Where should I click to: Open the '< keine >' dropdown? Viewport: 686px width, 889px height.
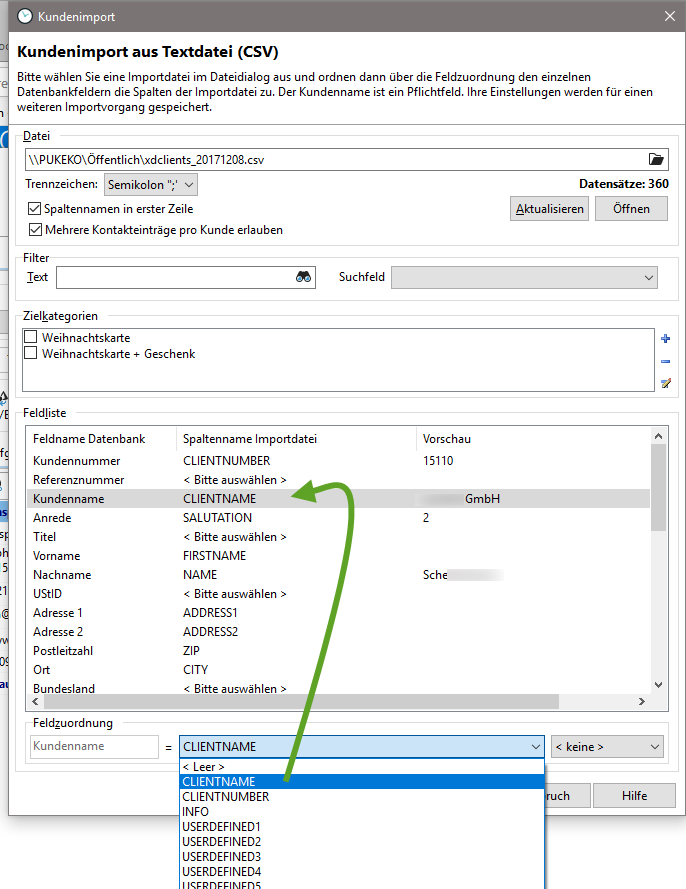click(607, 747)
